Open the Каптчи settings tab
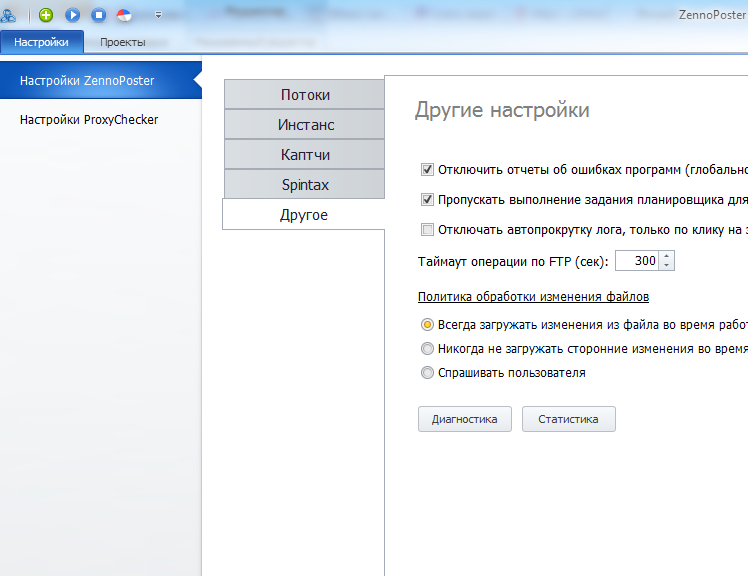The image size is (748, 576). (304, 155)
